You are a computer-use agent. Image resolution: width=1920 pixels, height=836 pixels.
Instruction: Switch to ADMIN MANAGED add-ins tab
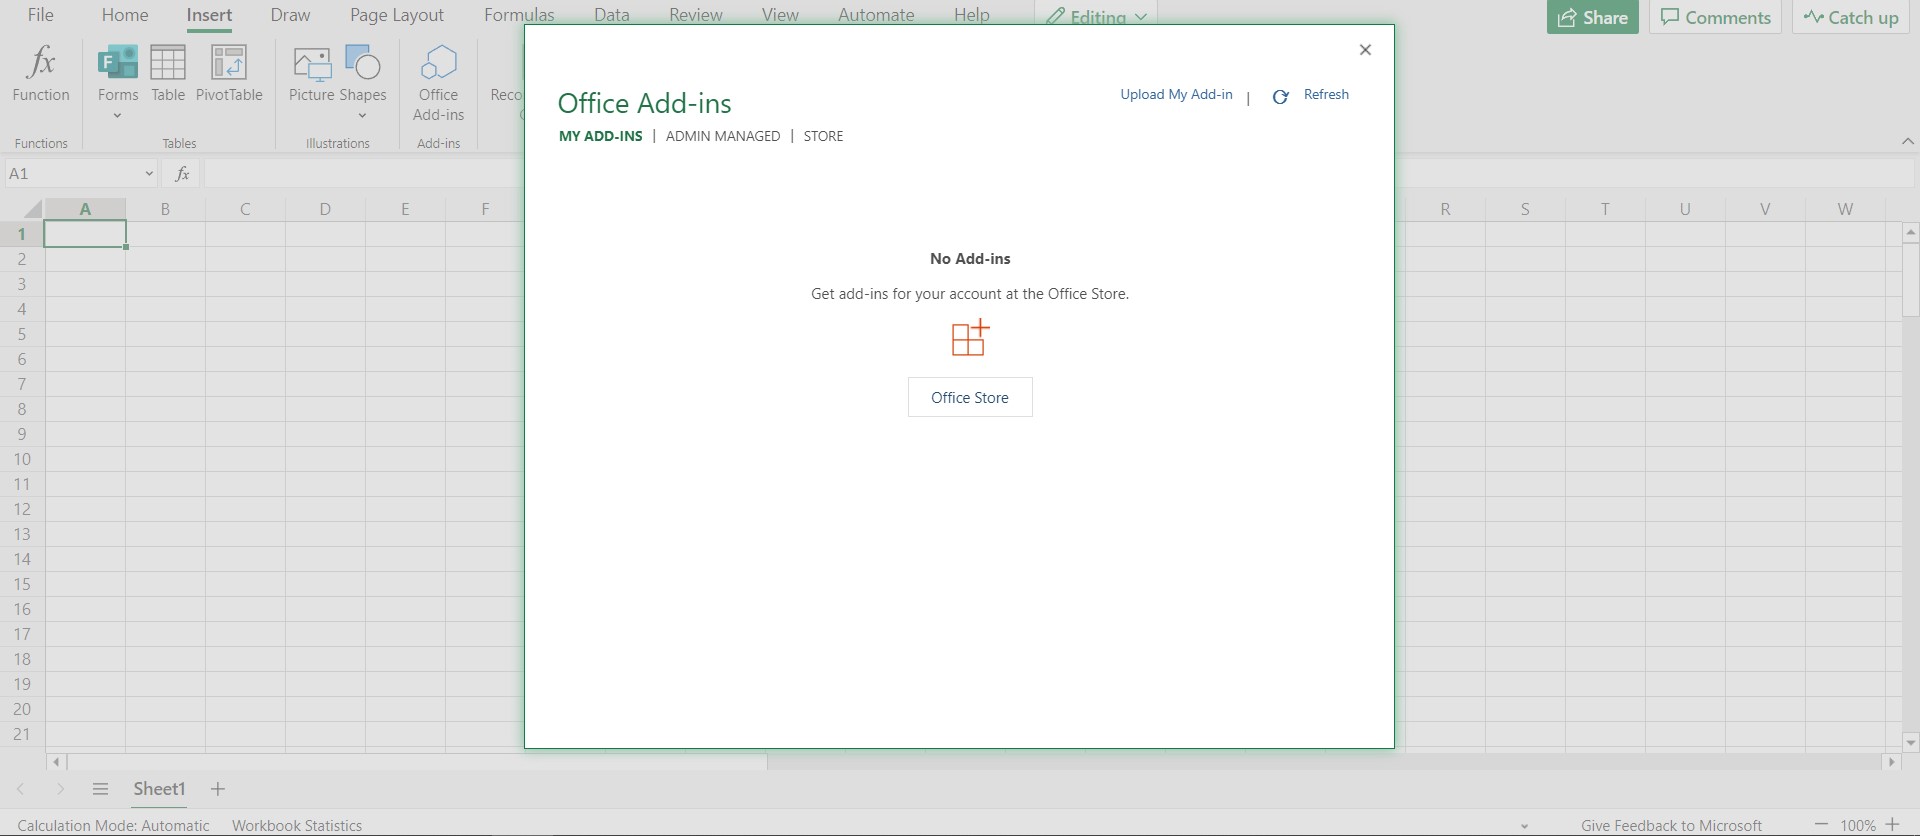point(723,136)
